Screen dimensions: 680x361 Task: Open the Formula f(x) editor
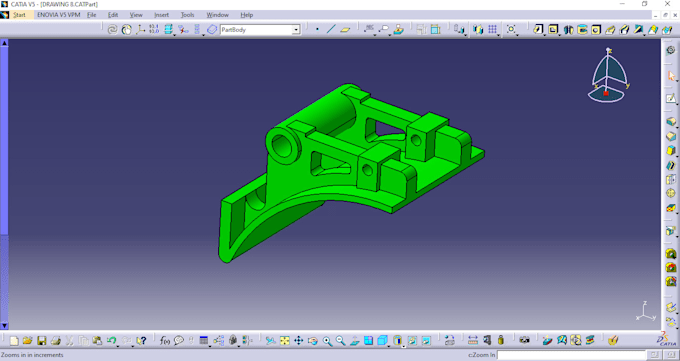[165, 341]
